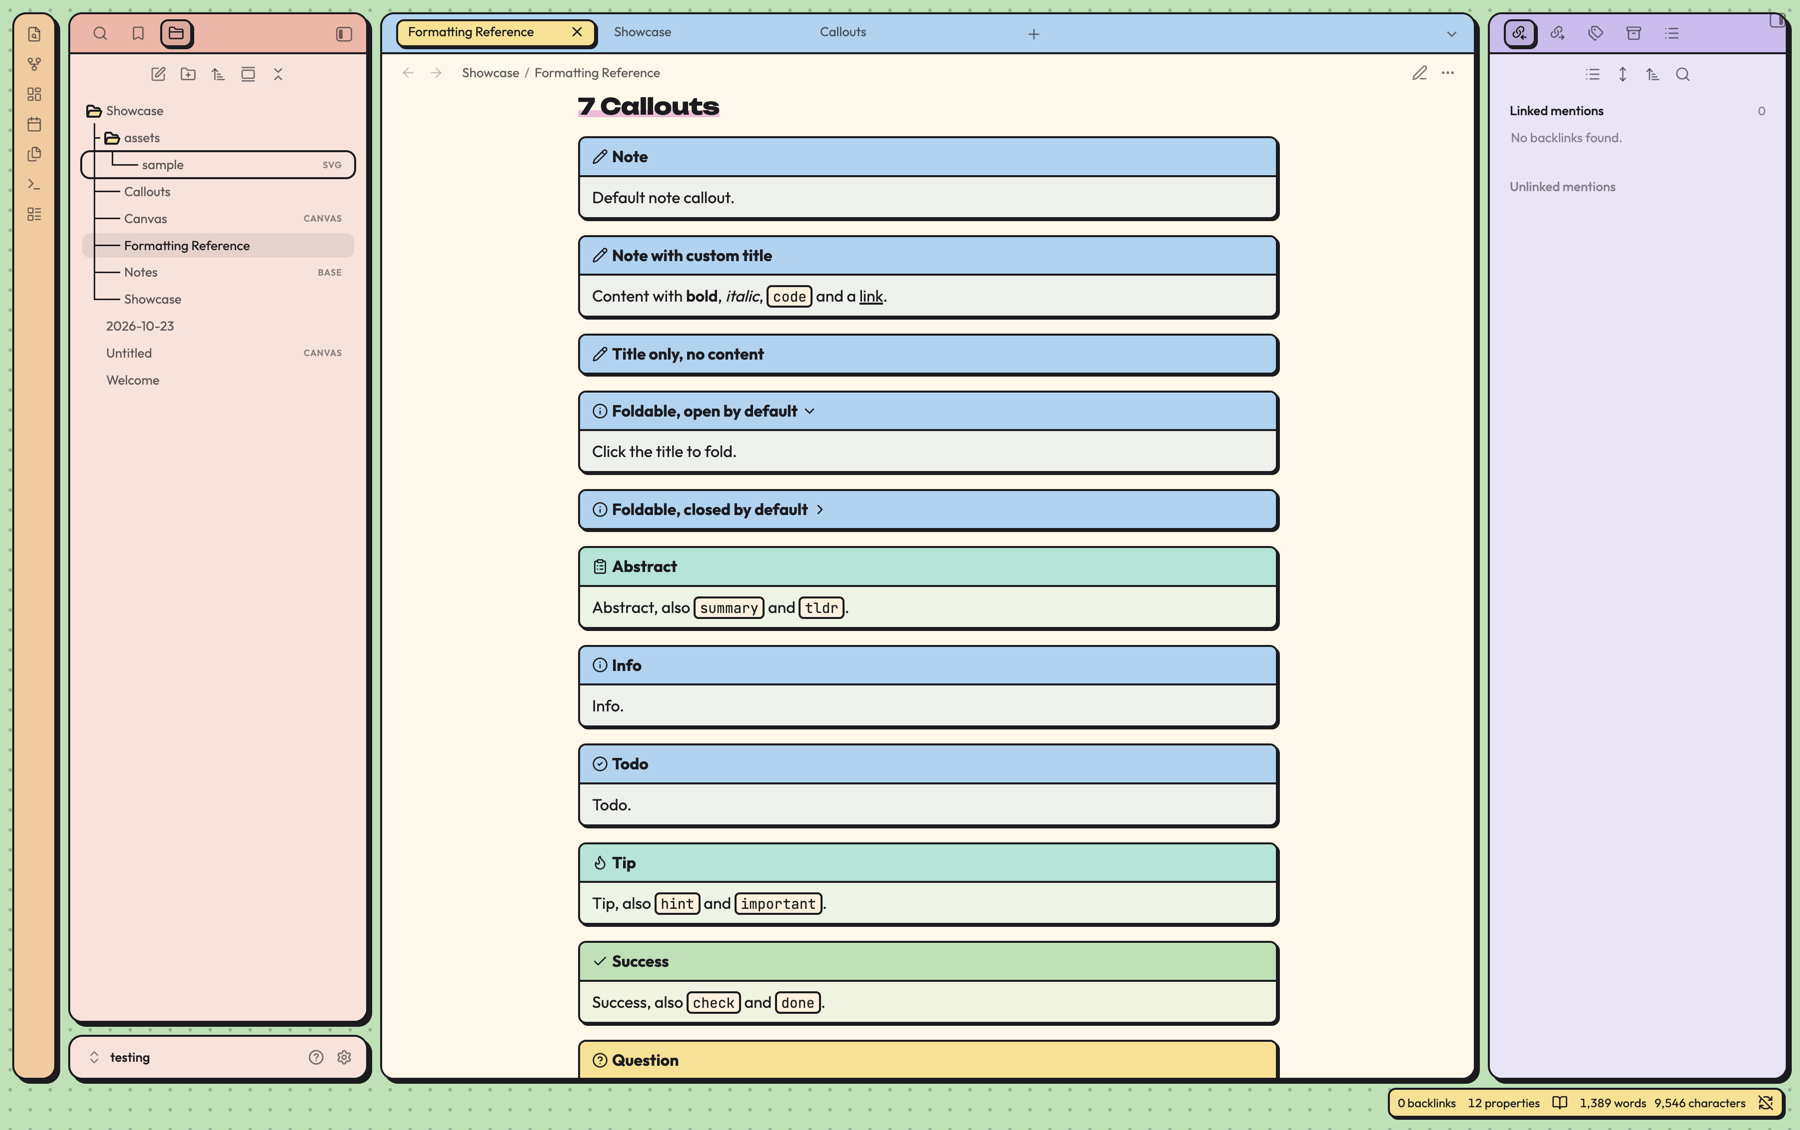Open the command palette terminal icon
The height and width of the screenshot is (1130, 1800).
[x=34, y=184]
